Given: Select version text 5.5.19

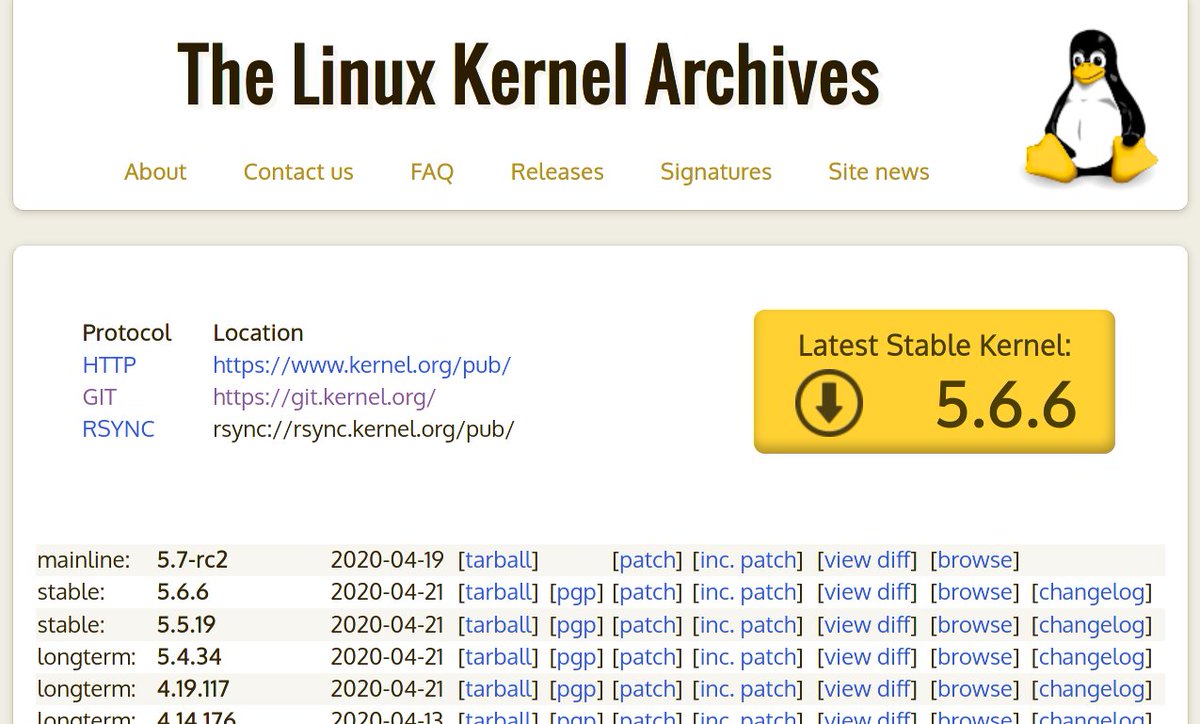Looking at the screenshot, I should click(187, 625).
